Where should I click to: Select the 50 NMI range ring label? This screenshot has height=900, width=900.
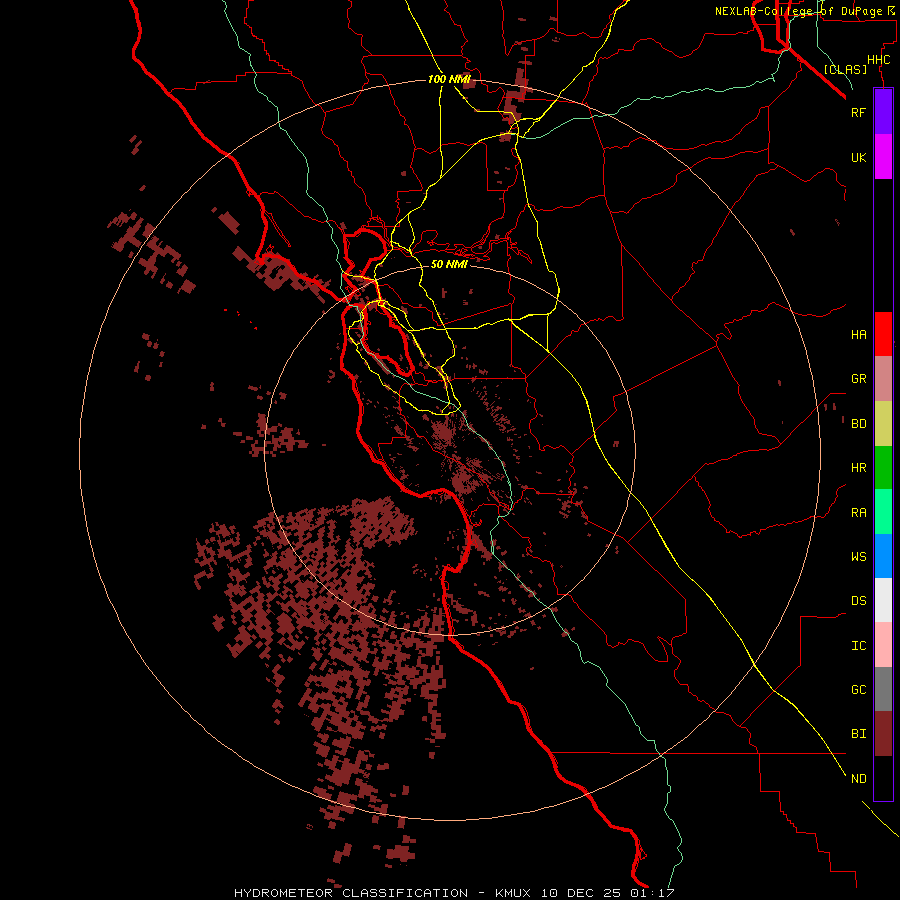(449, 264)
